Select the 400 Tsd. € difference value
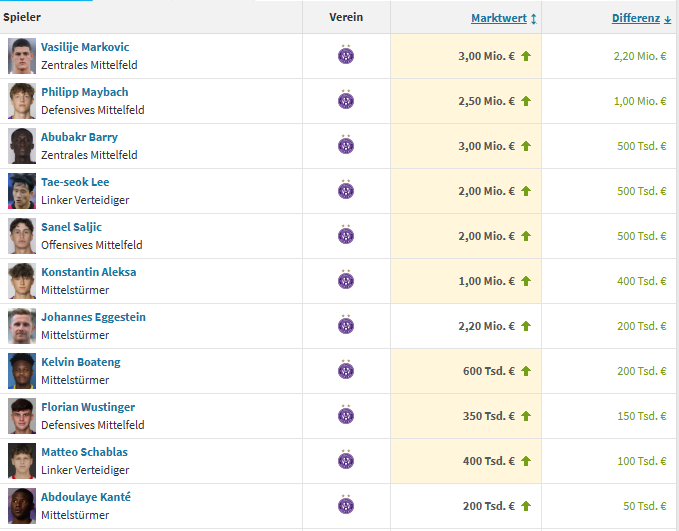The height and width of the screenshot is (531, 679). coord(641,282)
